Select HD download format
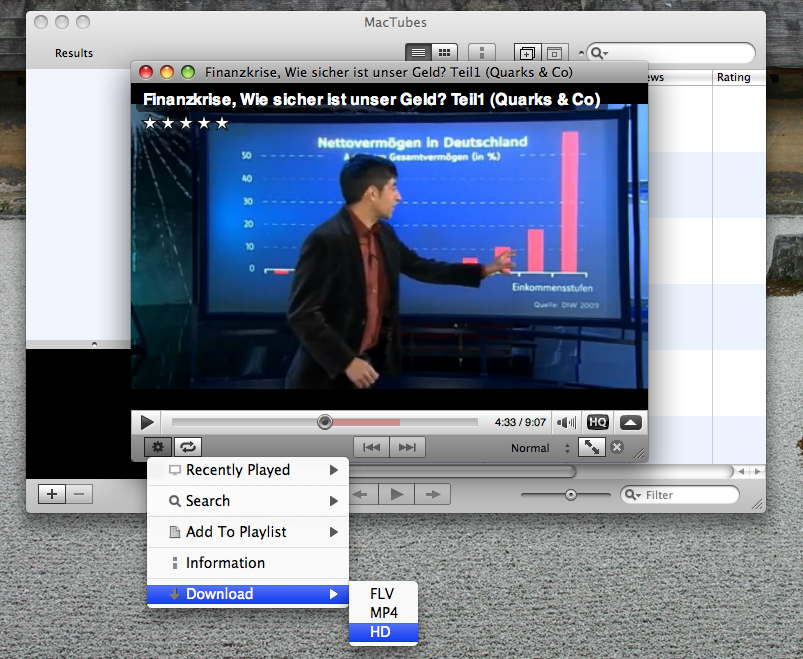803x659 pixels. click(381, 632)
